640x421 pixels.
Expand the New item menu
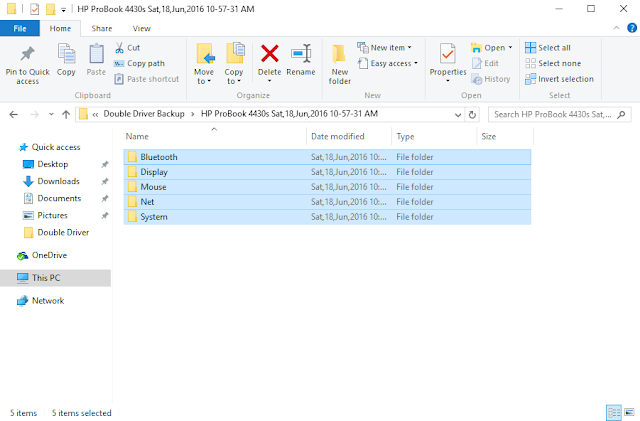[x=384, y=48]
